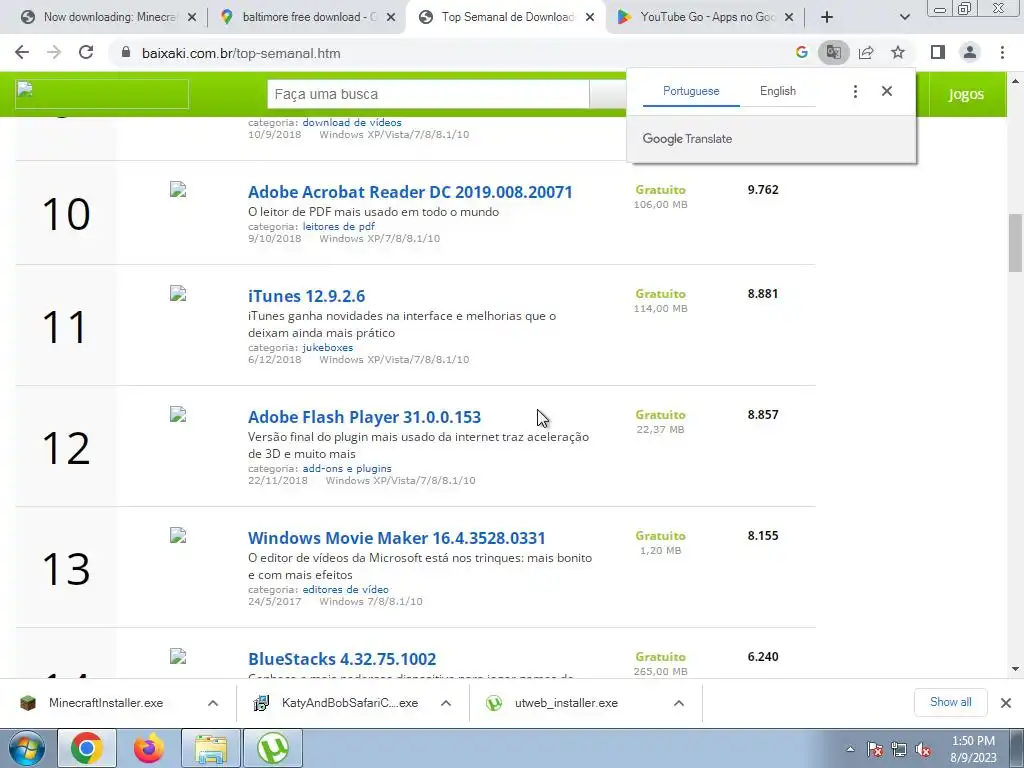Screen dimensions: 1024x768
Task: Open the KatyAndBobSafariC....exe download
Action: [x=349, y=703]
